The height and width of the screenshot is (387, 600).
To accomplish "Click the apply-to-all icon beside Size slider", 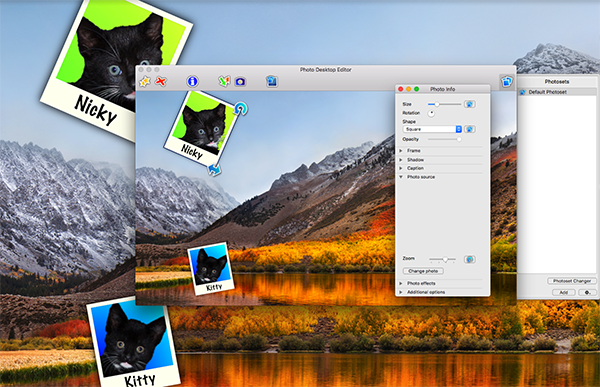I will 470,104.
